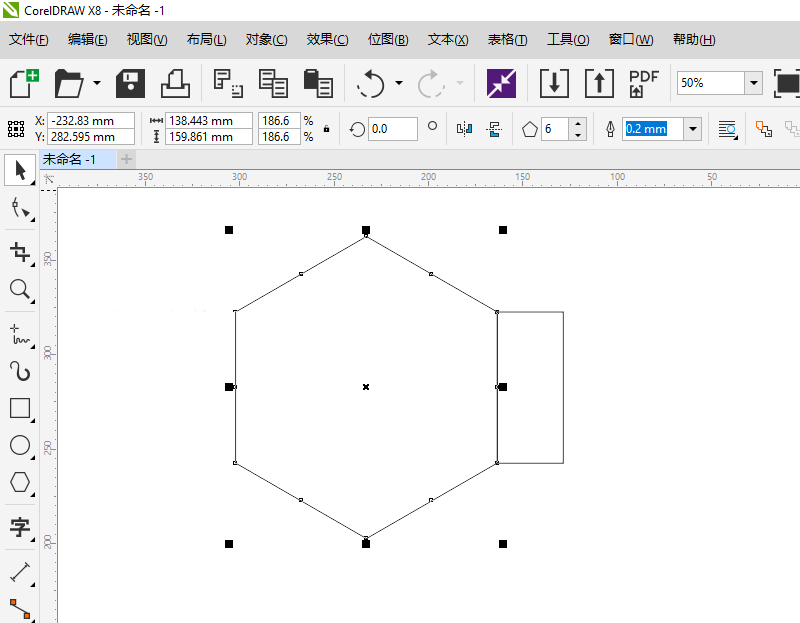Expand the outline width dropdown
Image resolution: width=800 pixels, height=623 pixels.
(x=692, y=128)
